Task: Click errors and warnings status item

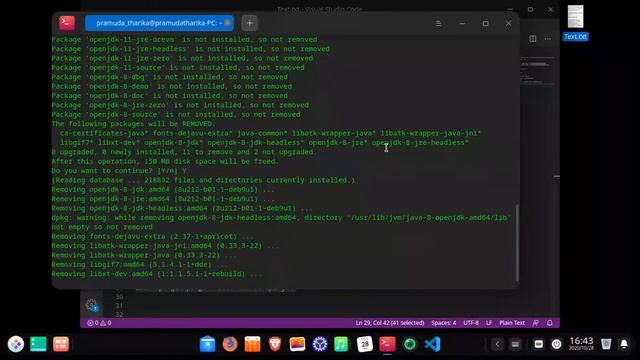Action: pyautogui.click(x=99, y=323)
